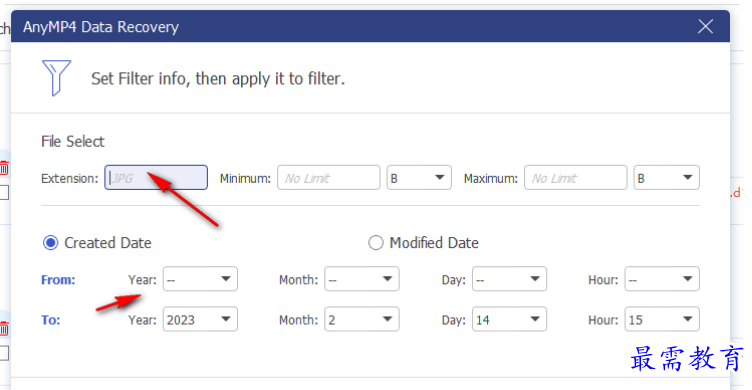
Task: Expand the To Day dropdown showing 14
Action: pyautogui.click(x=509, y=319)
